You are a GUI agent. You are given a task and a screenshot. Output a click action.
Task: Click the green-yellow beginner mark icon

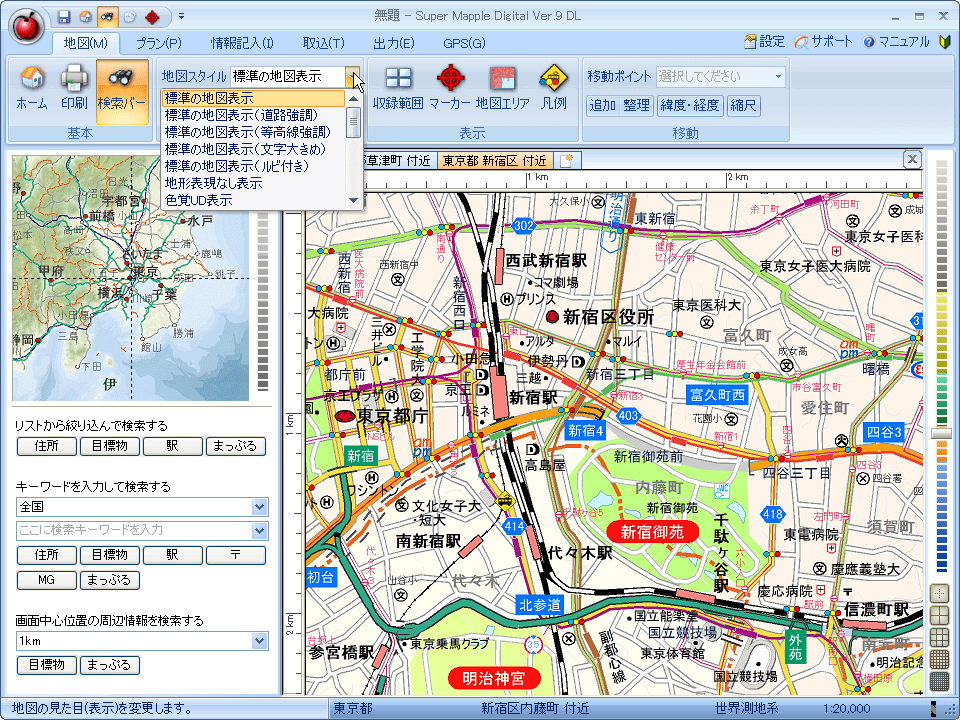(945, 42)
